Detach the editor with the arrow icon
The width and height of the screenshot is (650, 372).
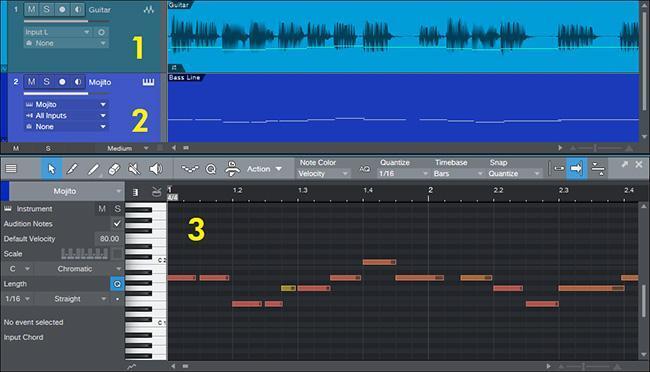click(624, 164)
